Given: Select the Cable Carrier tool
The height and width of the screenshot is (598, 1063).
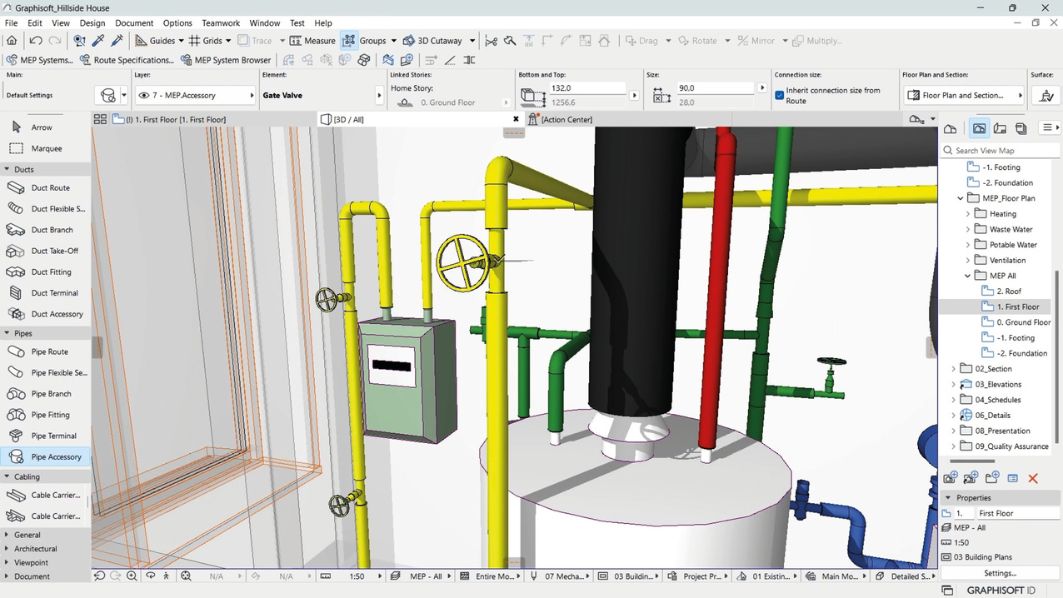Looking at the screenshot, I should (x=43, y=494).
